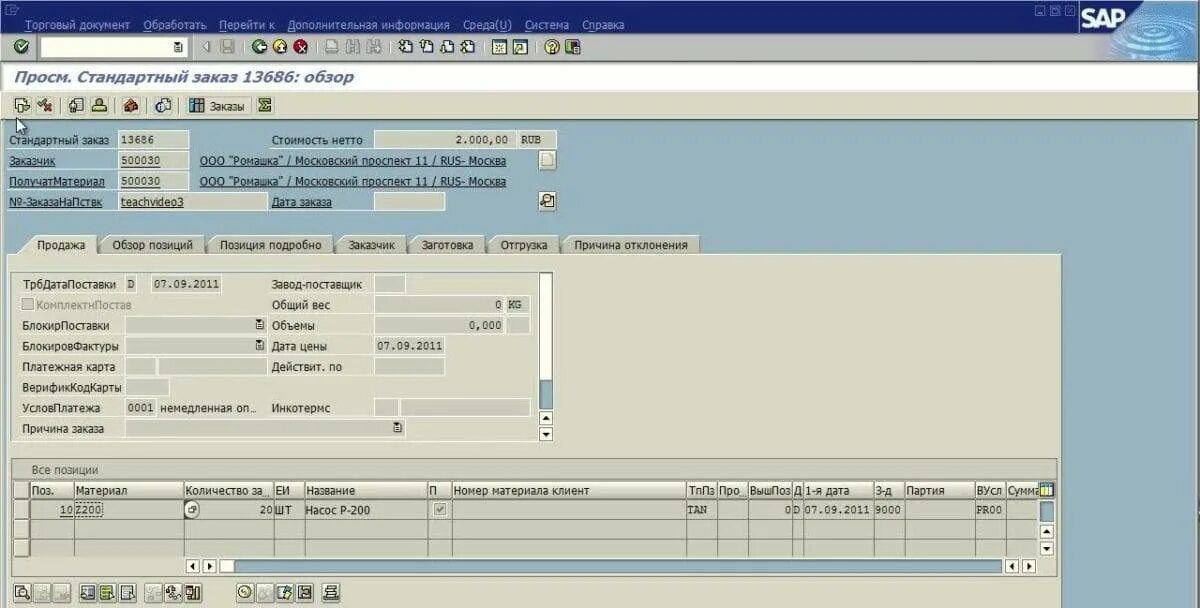Open the command field history dropdown
The width and height of the screenshot is (1200, 608).
pyautogui.click(x=178, y=47)
